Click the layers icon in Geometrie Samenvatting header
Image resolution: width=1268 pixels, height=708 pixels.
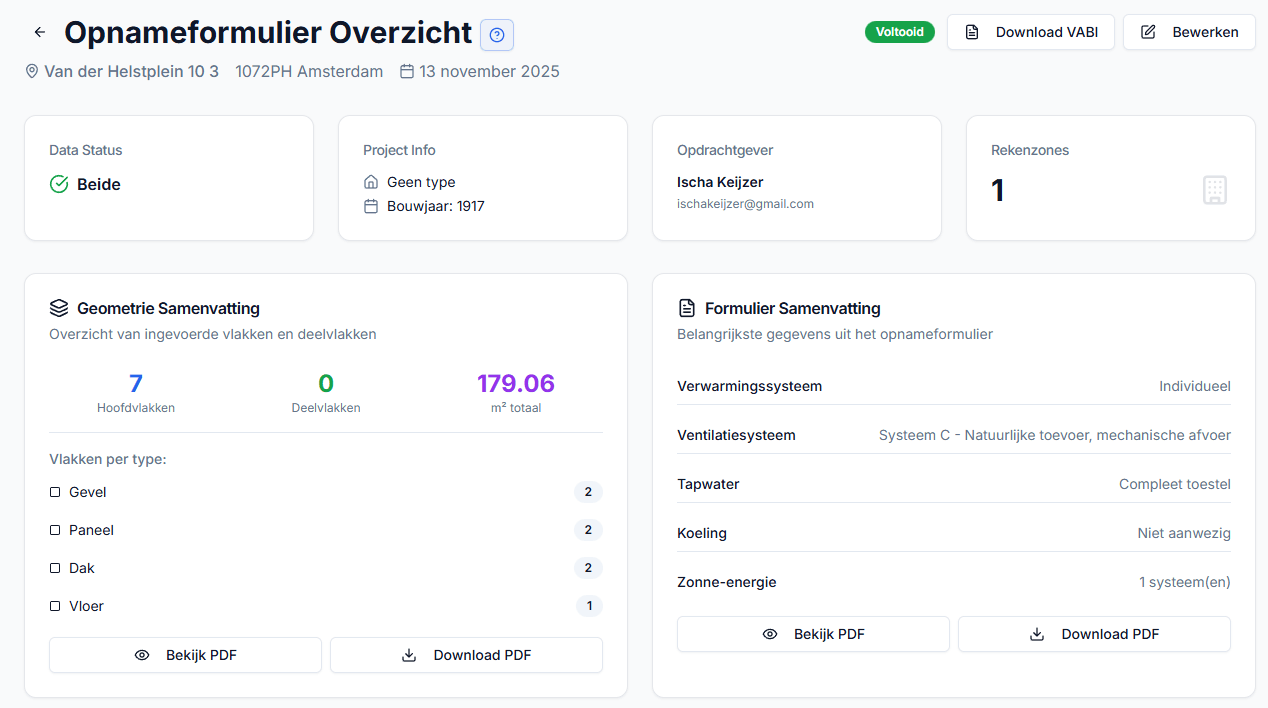coord(59,309)
